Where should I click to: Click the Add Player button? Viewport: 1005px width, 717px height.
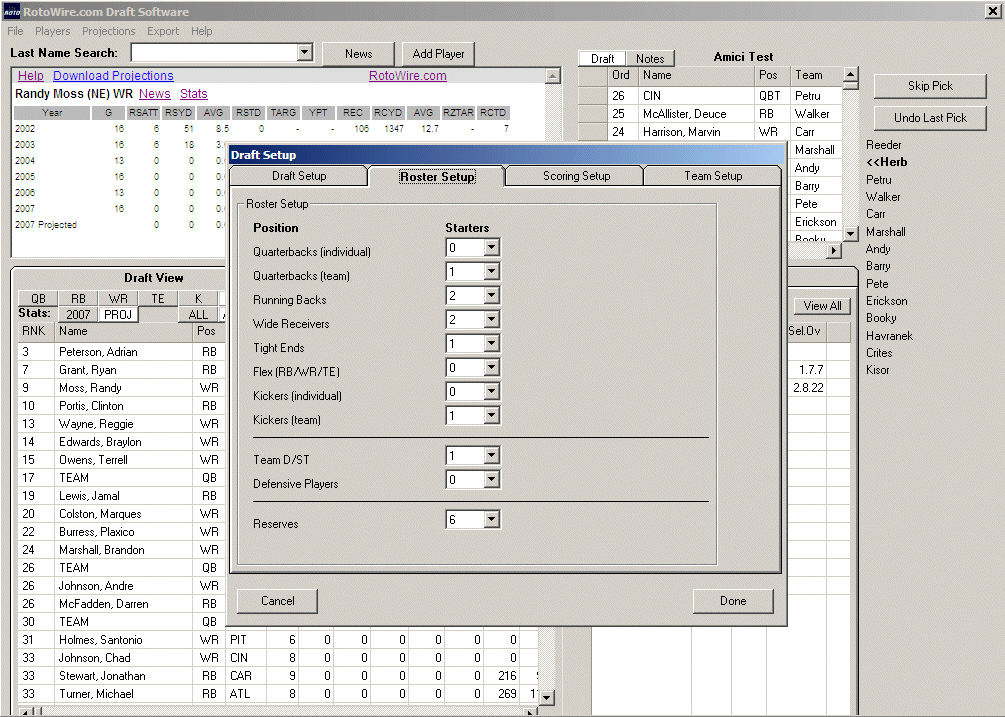point(438,54)
